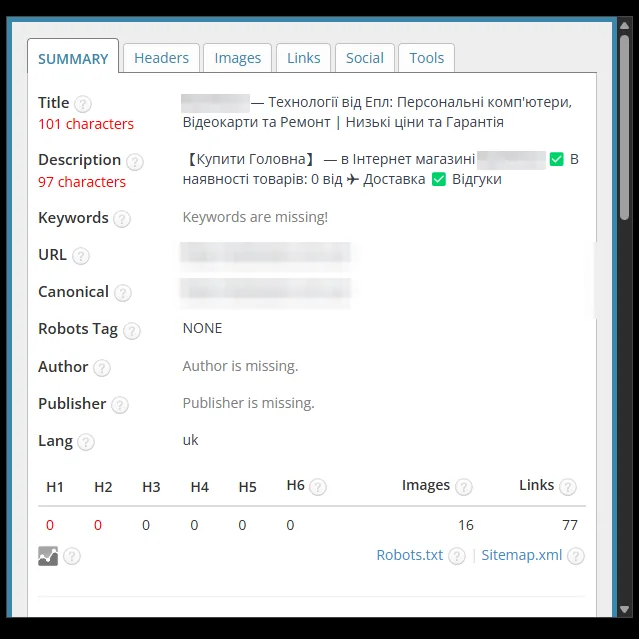This screenshot has width=639, height=639.
Task: Click the Links count 77
Action: [x=570, y=525]
